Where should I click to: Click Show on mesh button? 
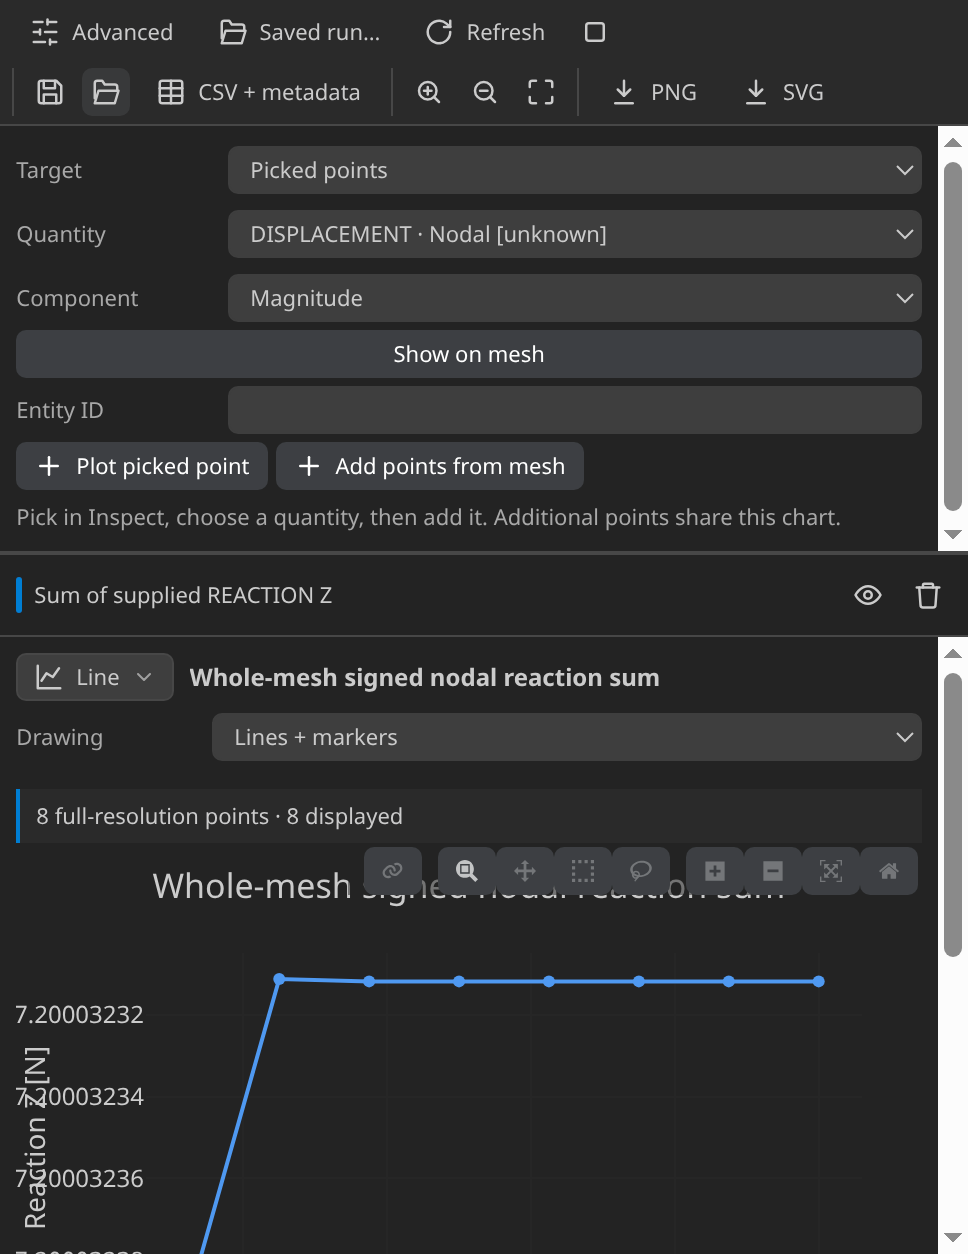[469, 354]
